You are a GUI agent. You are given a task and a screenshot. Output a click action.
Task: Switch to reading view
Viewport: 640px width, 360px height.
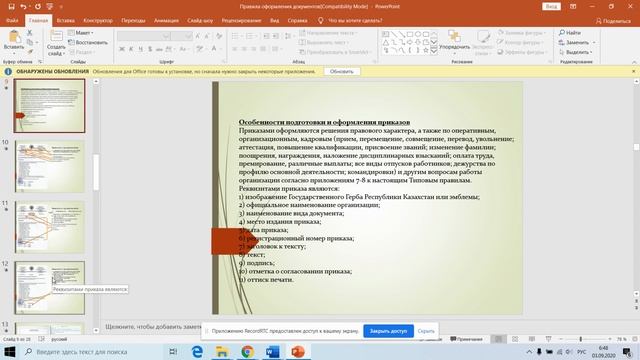coord(531,339)
